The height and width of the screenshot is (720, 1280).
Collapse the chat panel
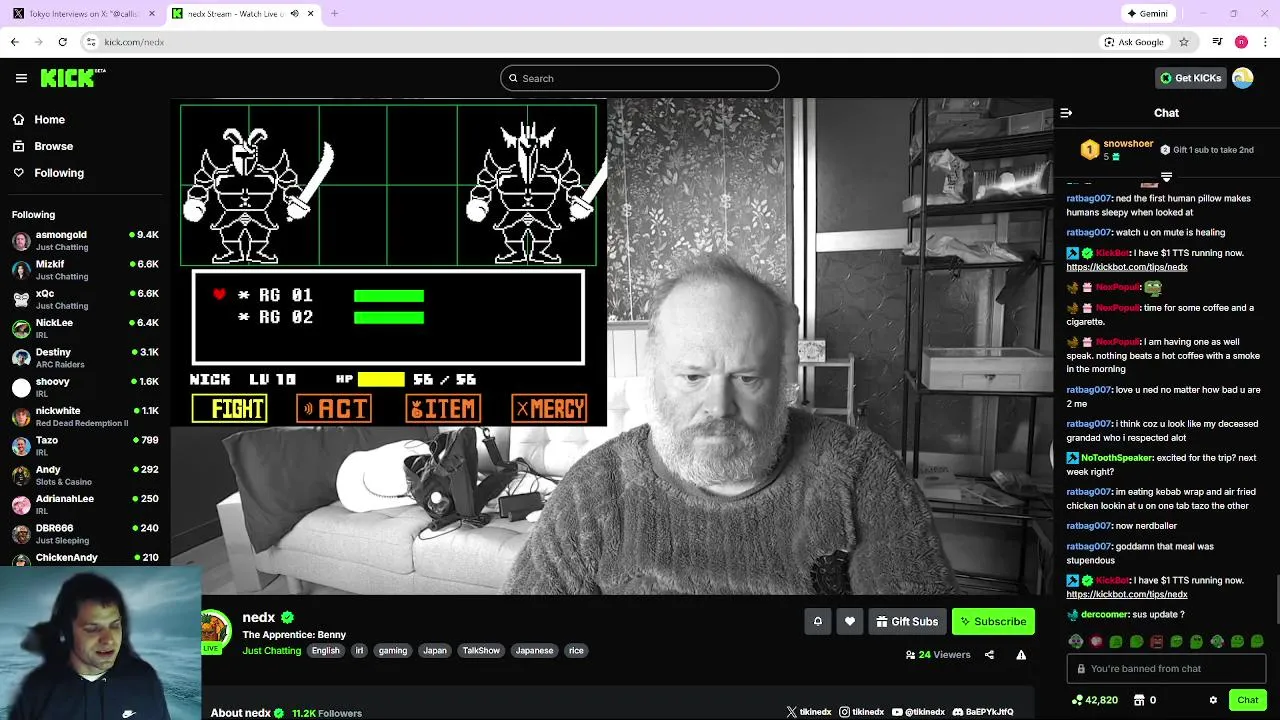click(1066, 113)
